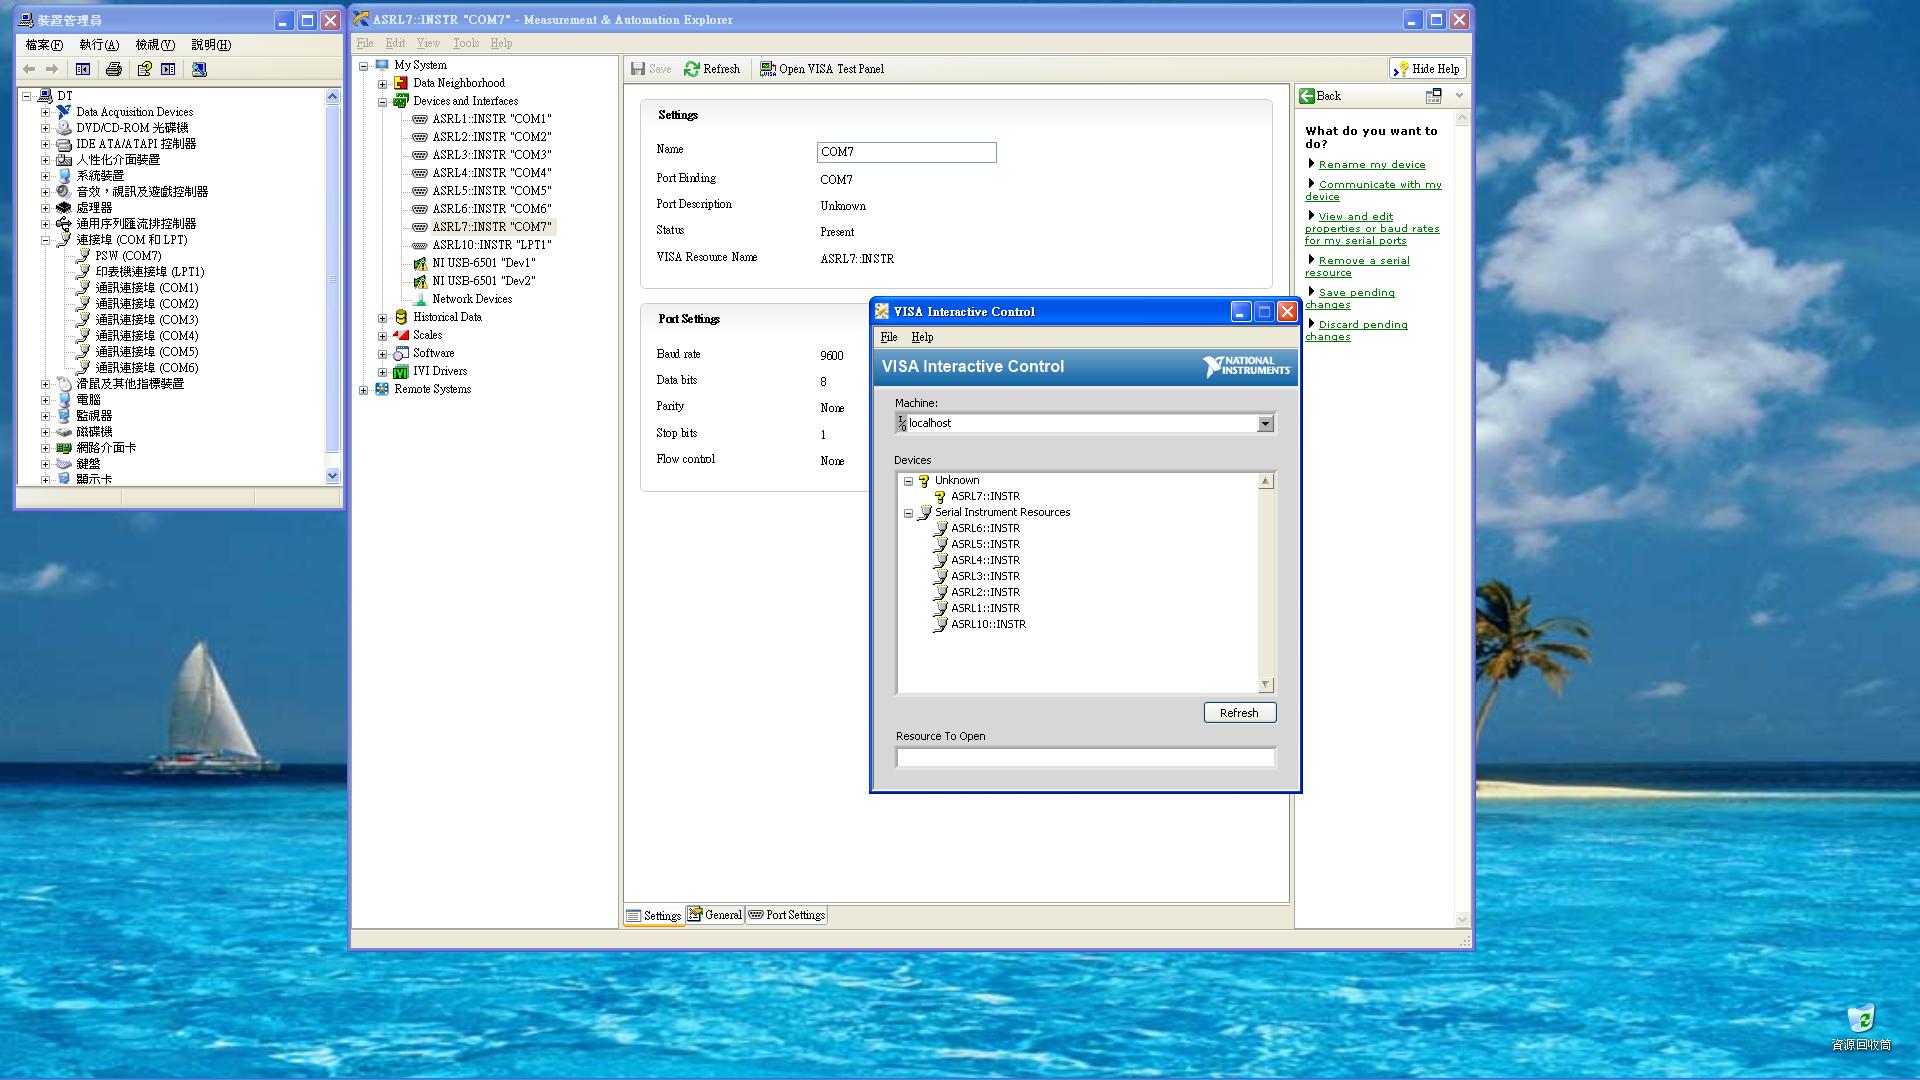Select NI USB-6501 "Dev1" device
1920x1080 pixels.
click(483, 263)
